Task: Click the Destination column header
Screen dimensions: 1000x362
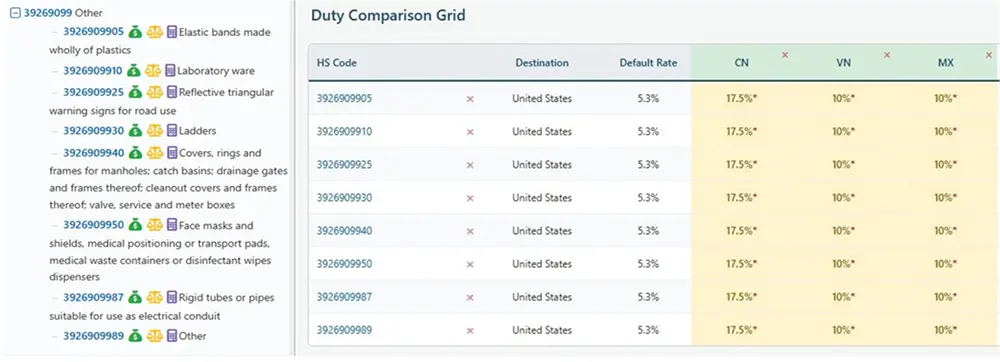Action: coord(542,63)
